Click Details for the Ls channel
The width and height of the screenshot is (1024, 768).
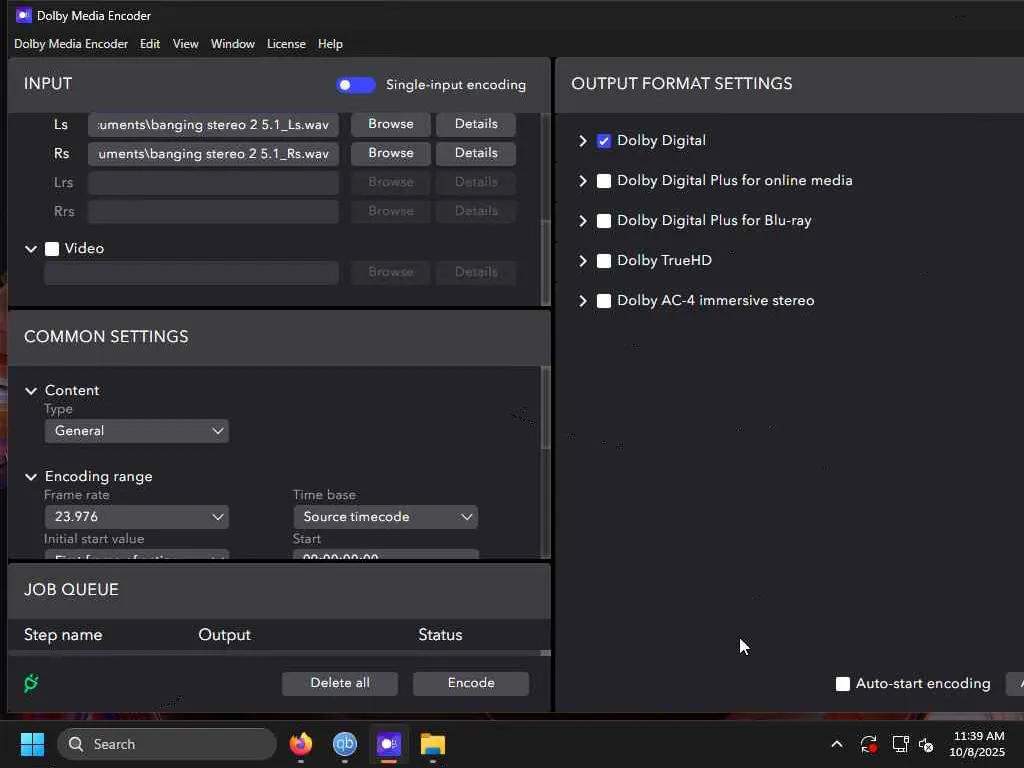476,124
